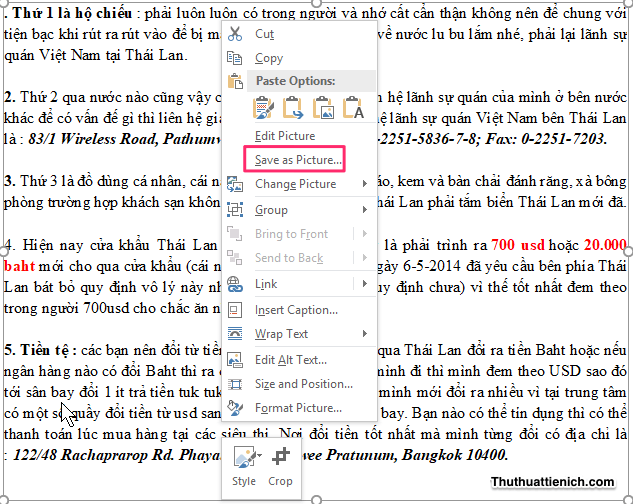The height and width of the screenshot is (504, 633).
Task: Click the Wrap Text icon
Action: click(235, 334)
